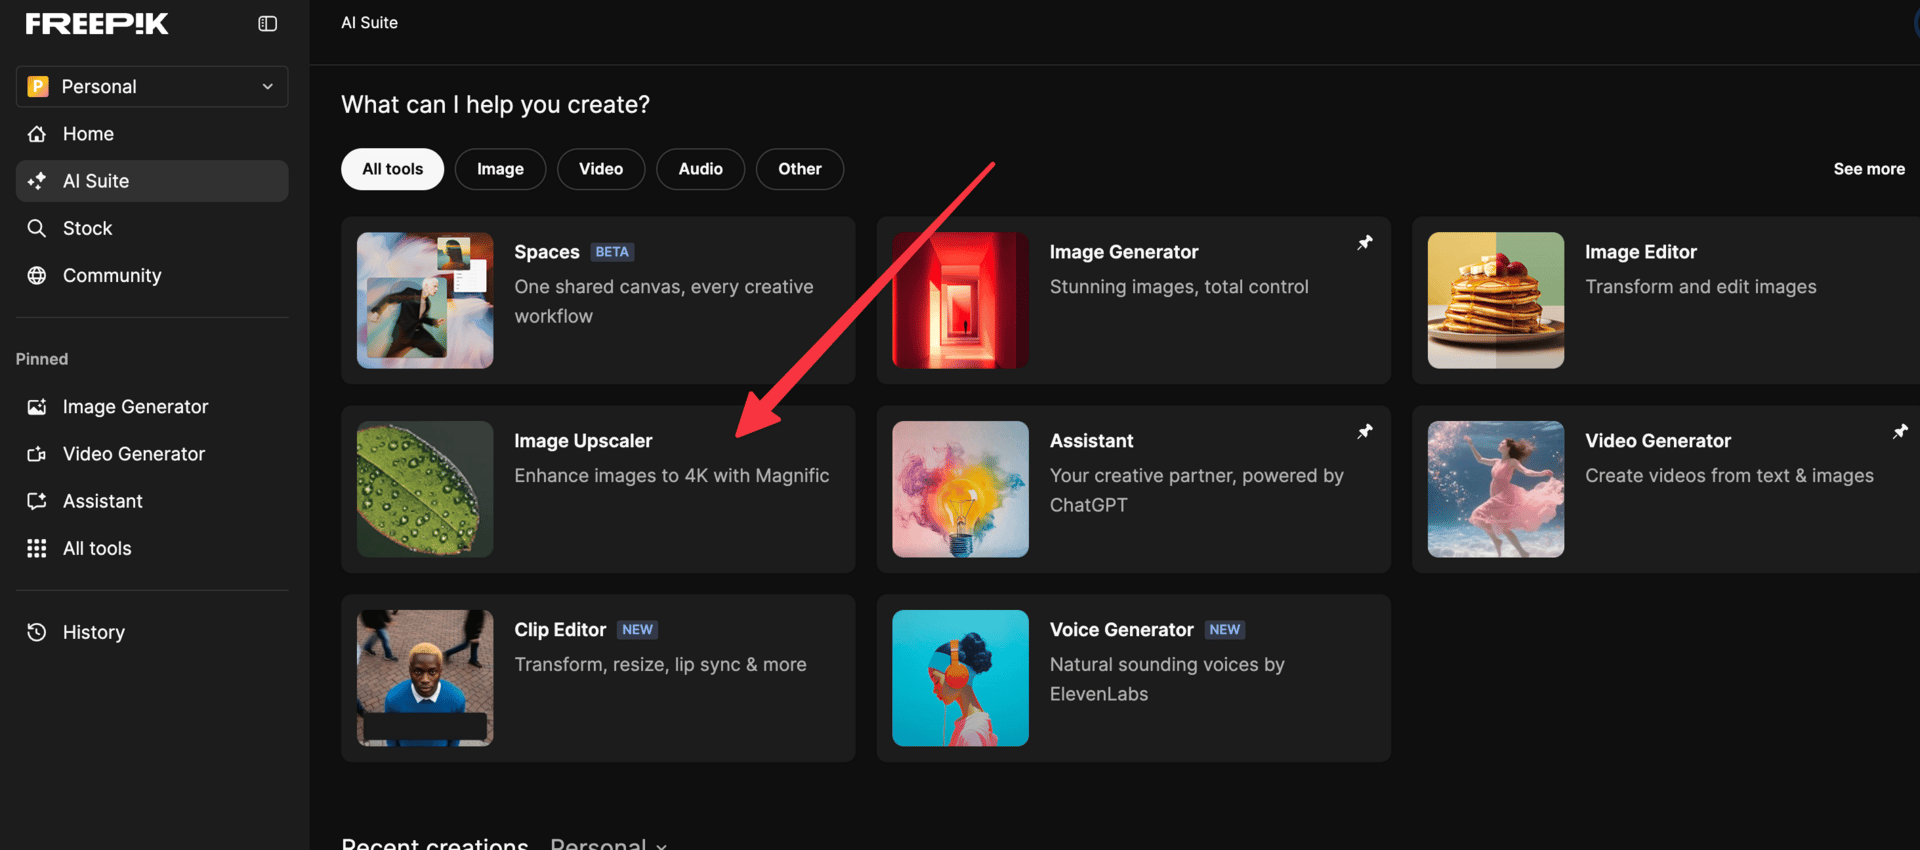1920x850 pixels.
Task: Click the Voice Generator card title
Action: 1122,630
